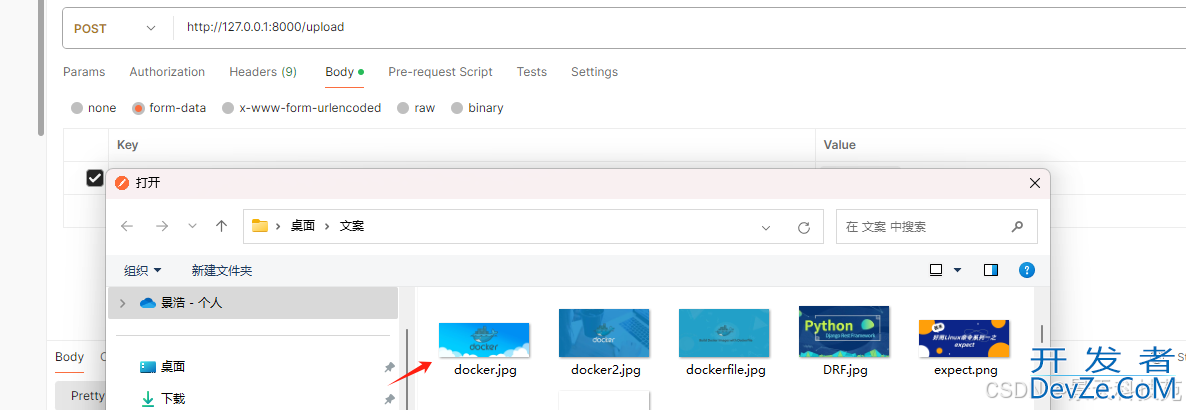The image size is (1186, 410).
Task: Search in the 文案 search box
Action: point(936,226)
